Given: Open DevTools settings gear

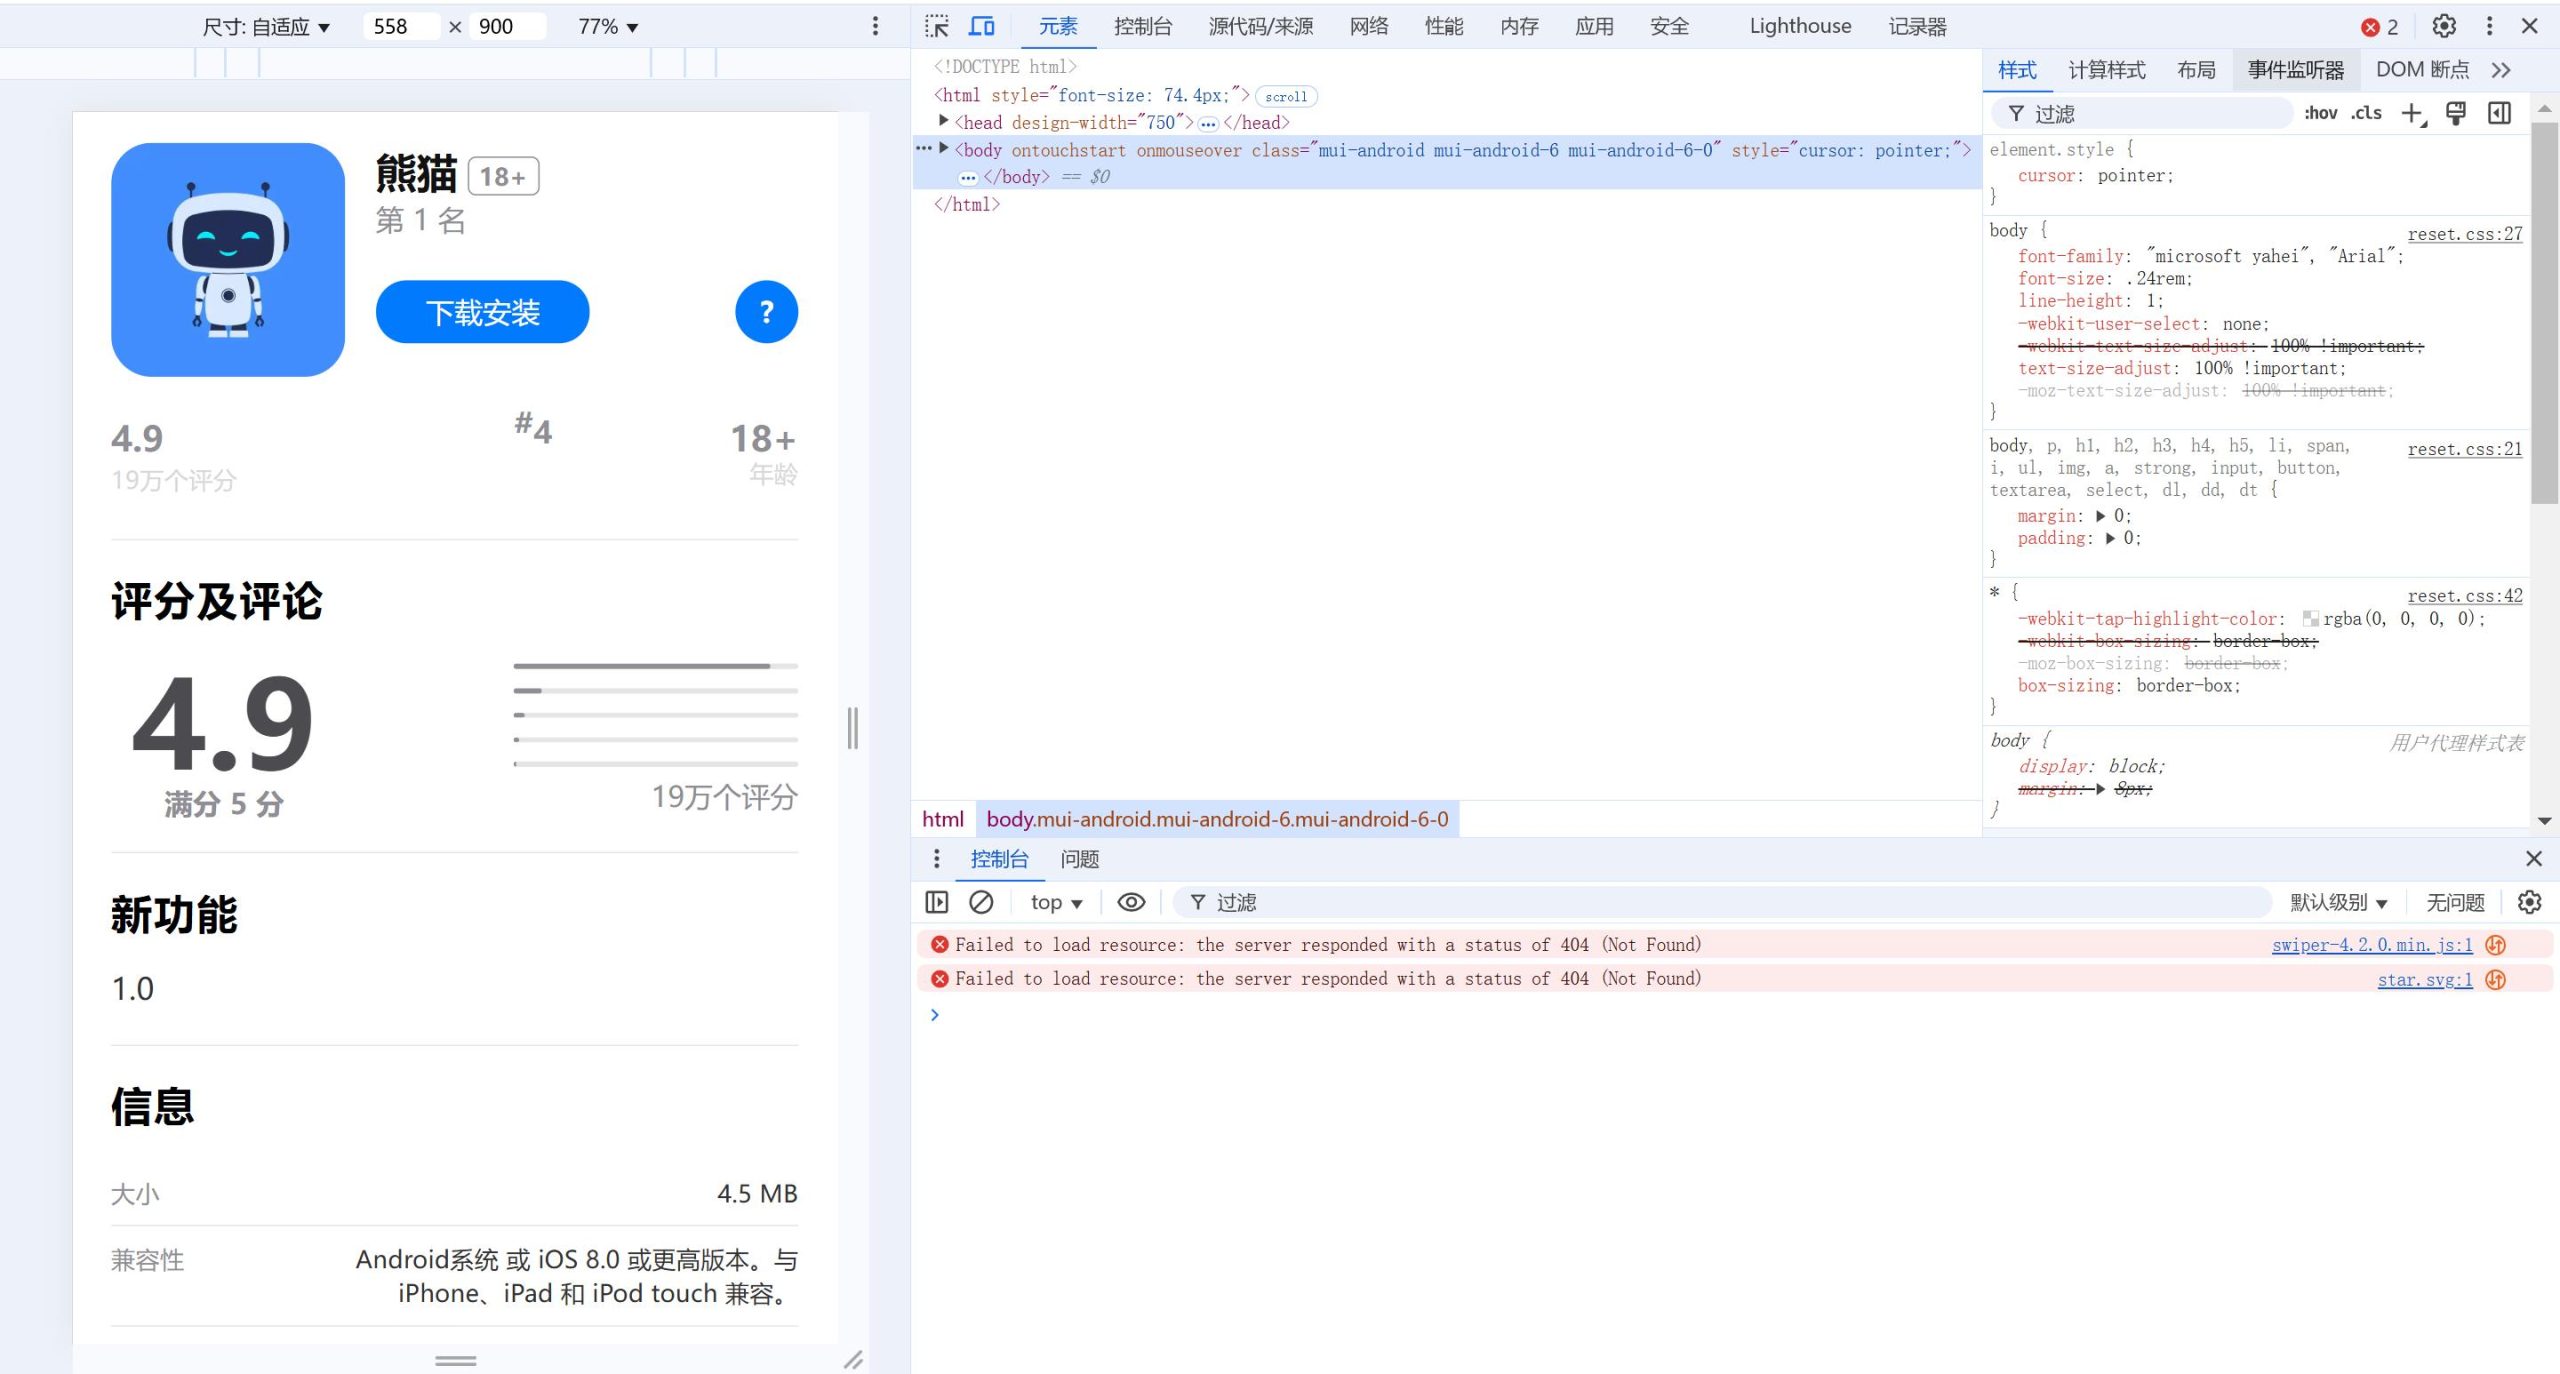Looking at the screenshot, I should point(2444,26).
